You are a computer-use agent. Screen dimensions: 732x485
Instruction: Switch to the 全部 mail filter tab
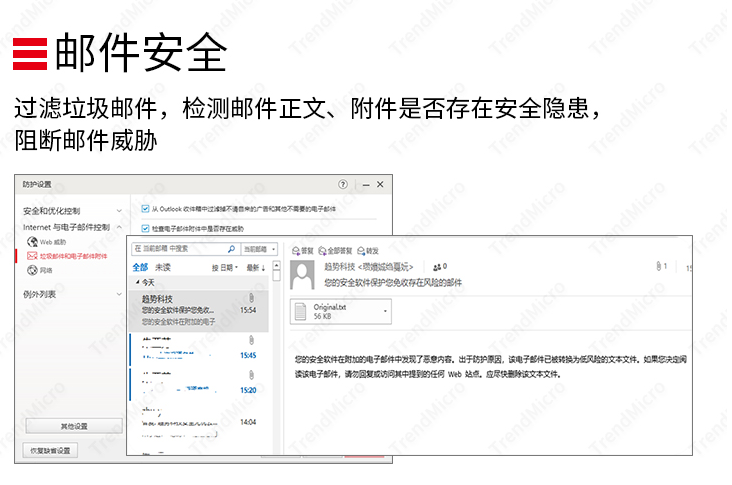click(141, 269)
